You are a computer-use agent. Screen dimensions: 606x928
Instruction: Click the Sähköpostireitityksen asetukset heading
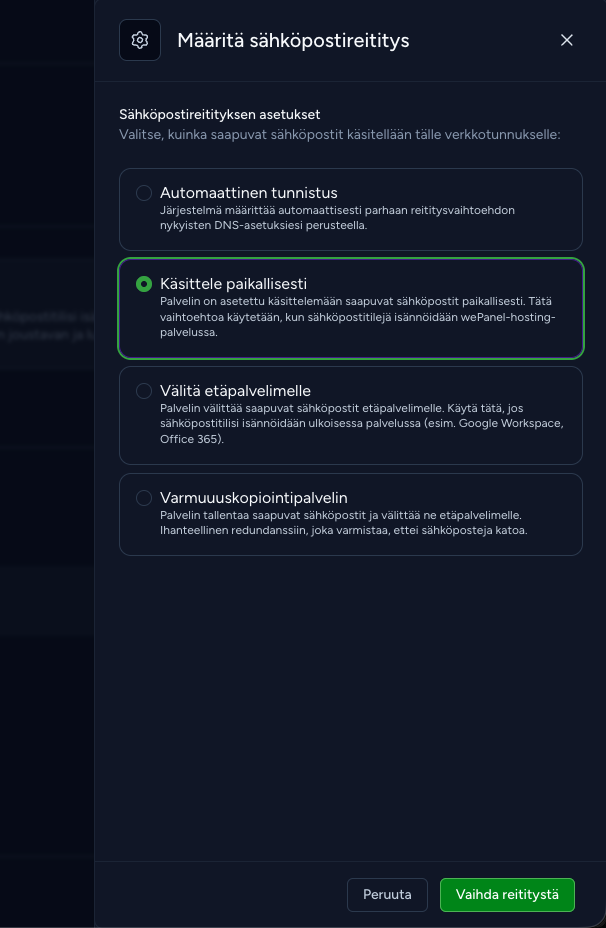[x=220, y=114]
